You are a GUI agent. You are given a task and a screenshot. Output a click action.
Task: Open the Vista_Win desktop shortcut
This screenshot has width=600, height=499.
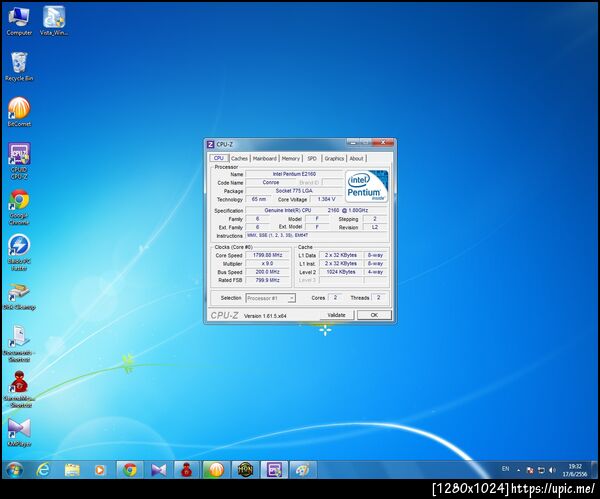point(54,21)
